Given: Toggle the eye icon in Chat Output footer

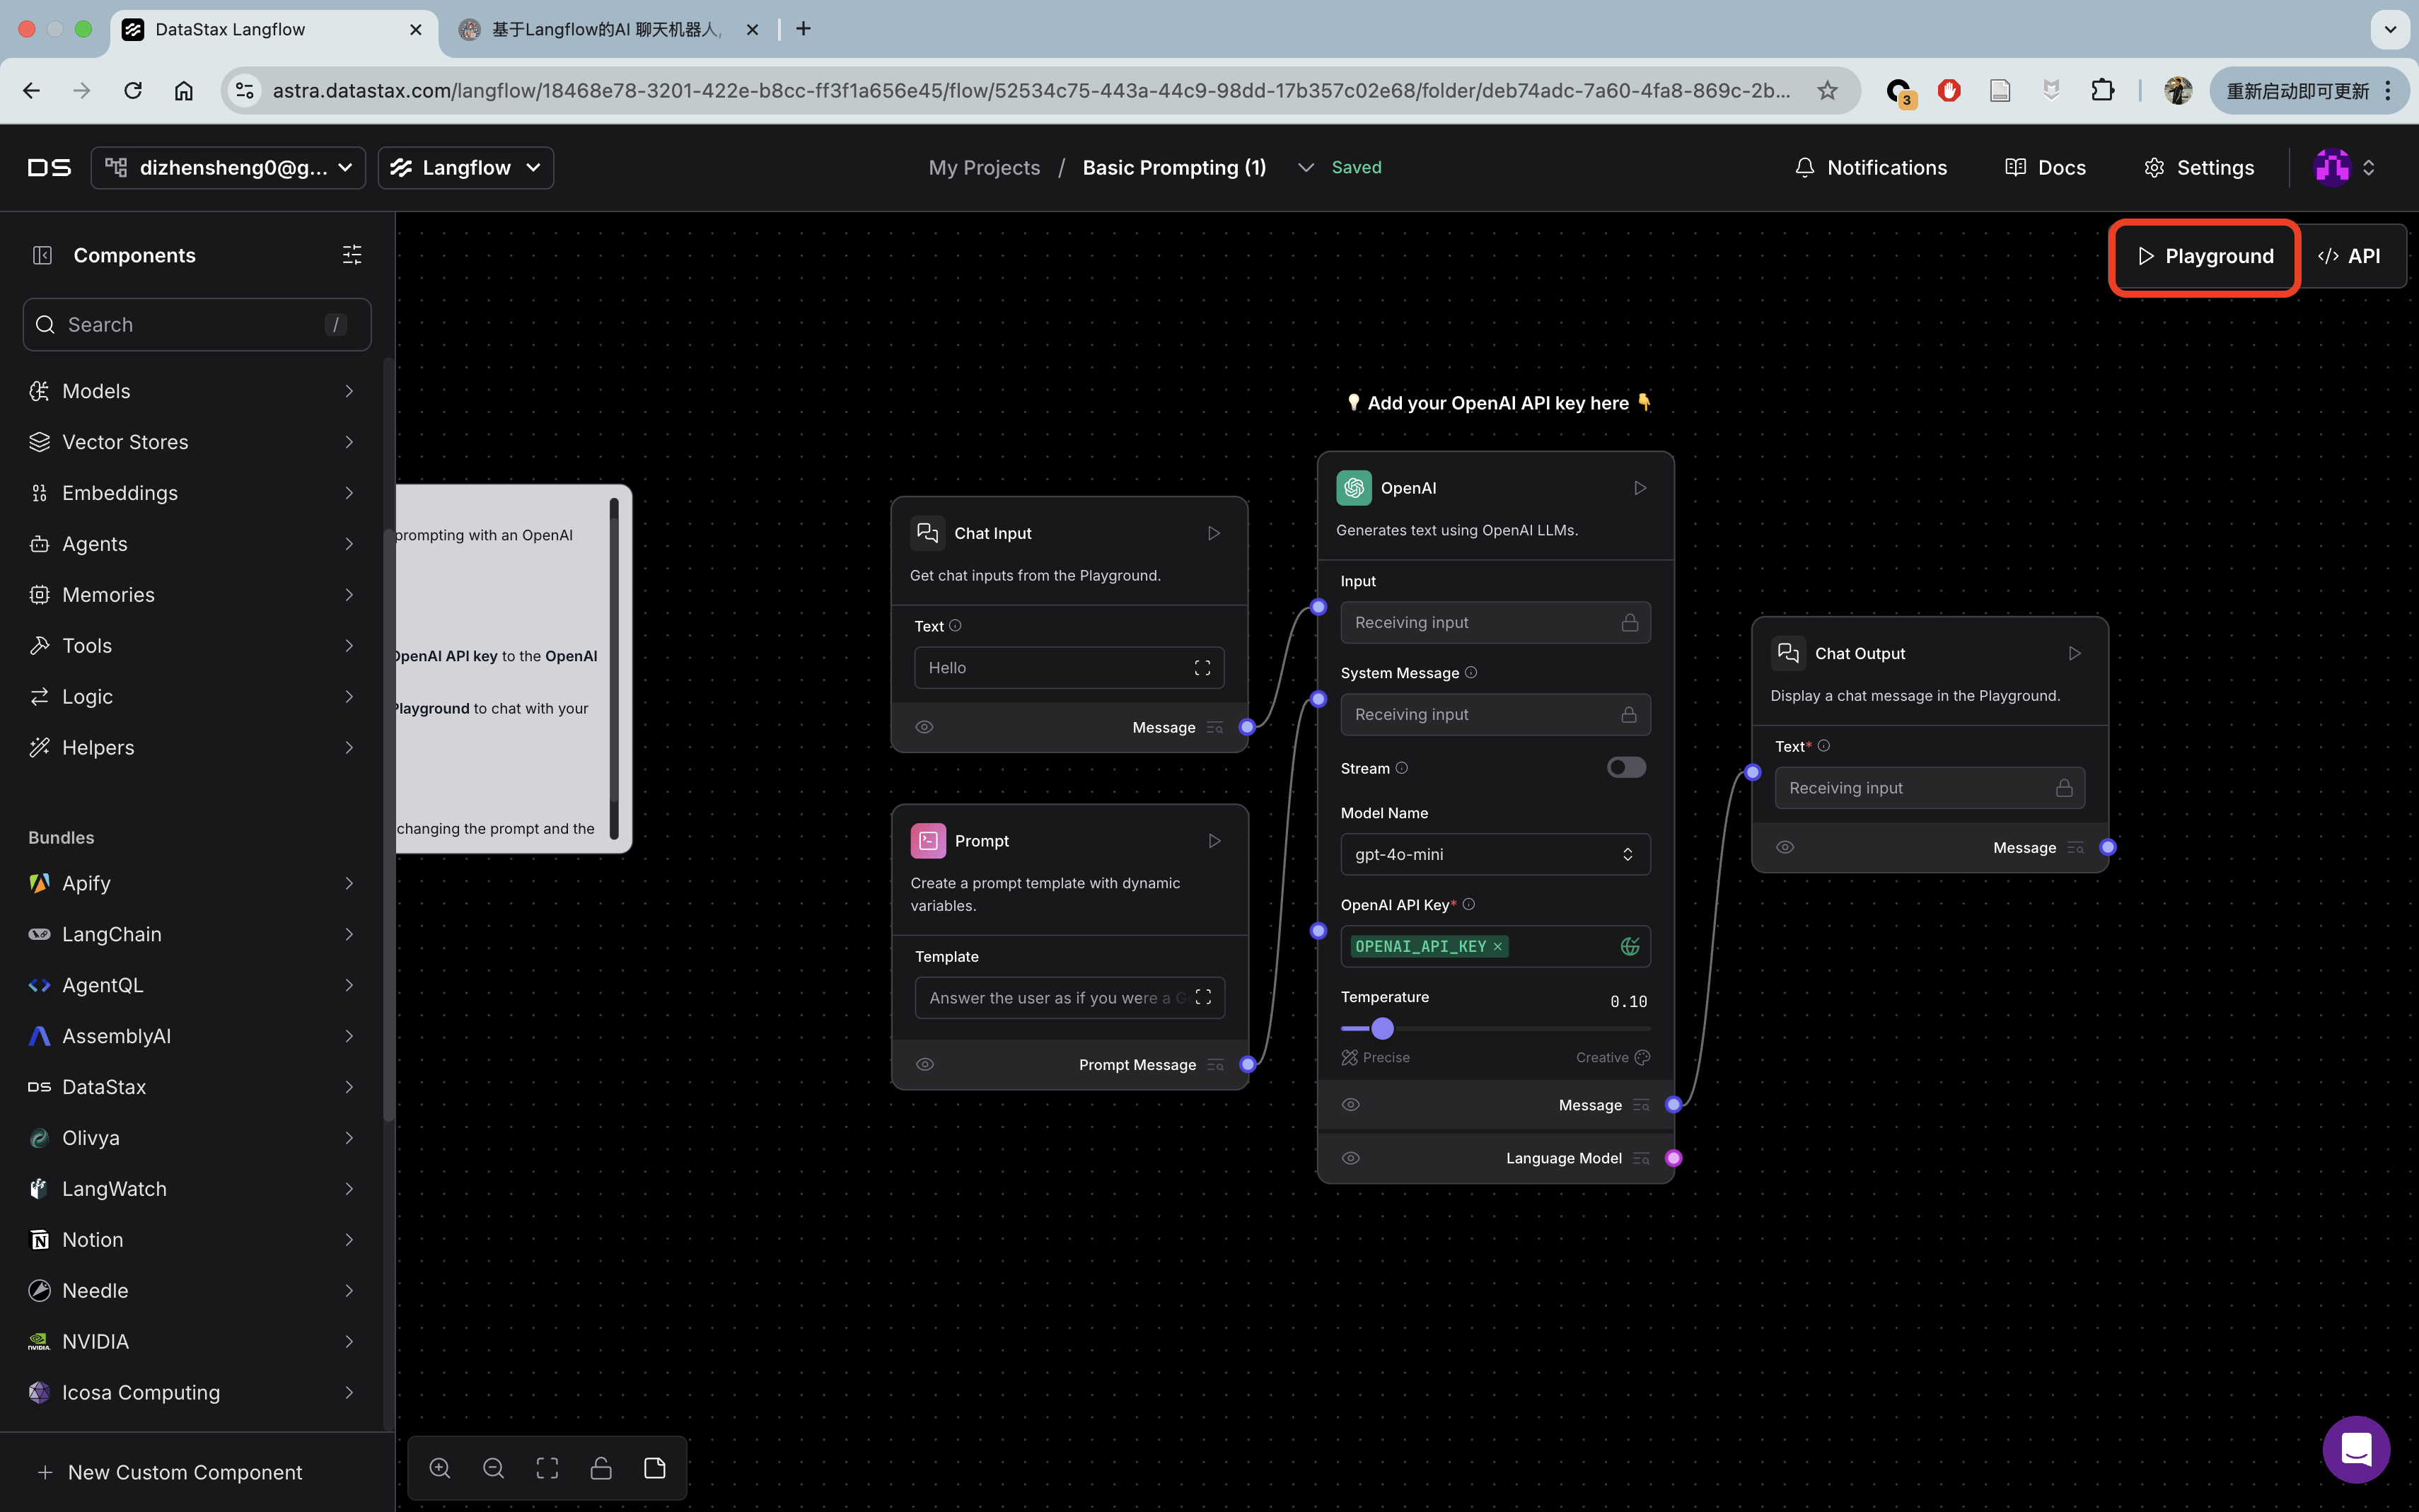Looking at the screenshot, I should click(1785, 847).
